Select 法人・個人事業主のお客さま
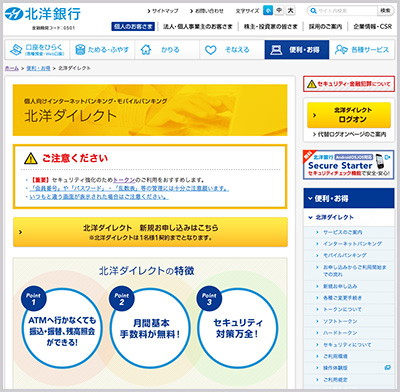Screen dimensions: 400x392 click(197, 26)
